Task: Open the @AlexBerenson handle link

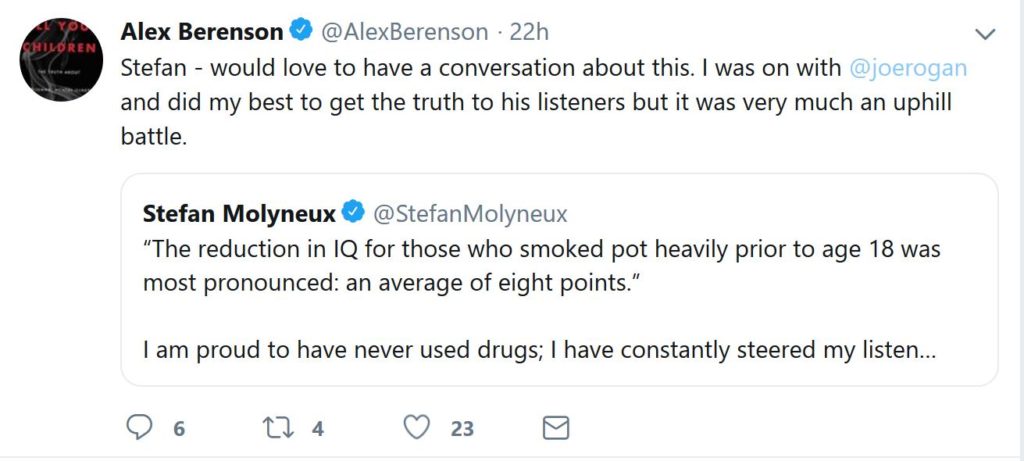Action: 404,32
